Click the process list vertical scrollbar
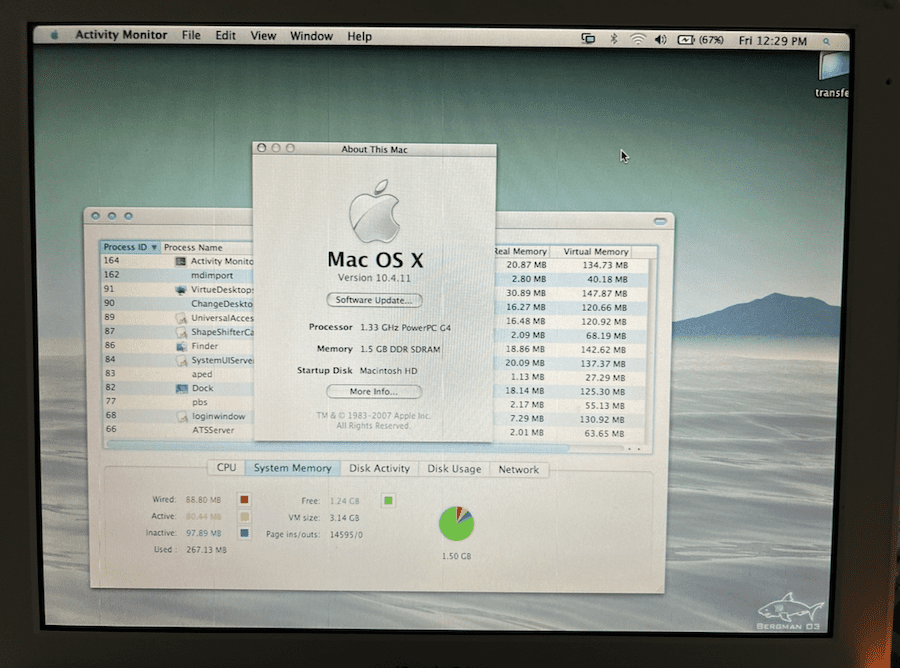This screenshot has width=900, height=668. tap(651, 350)
